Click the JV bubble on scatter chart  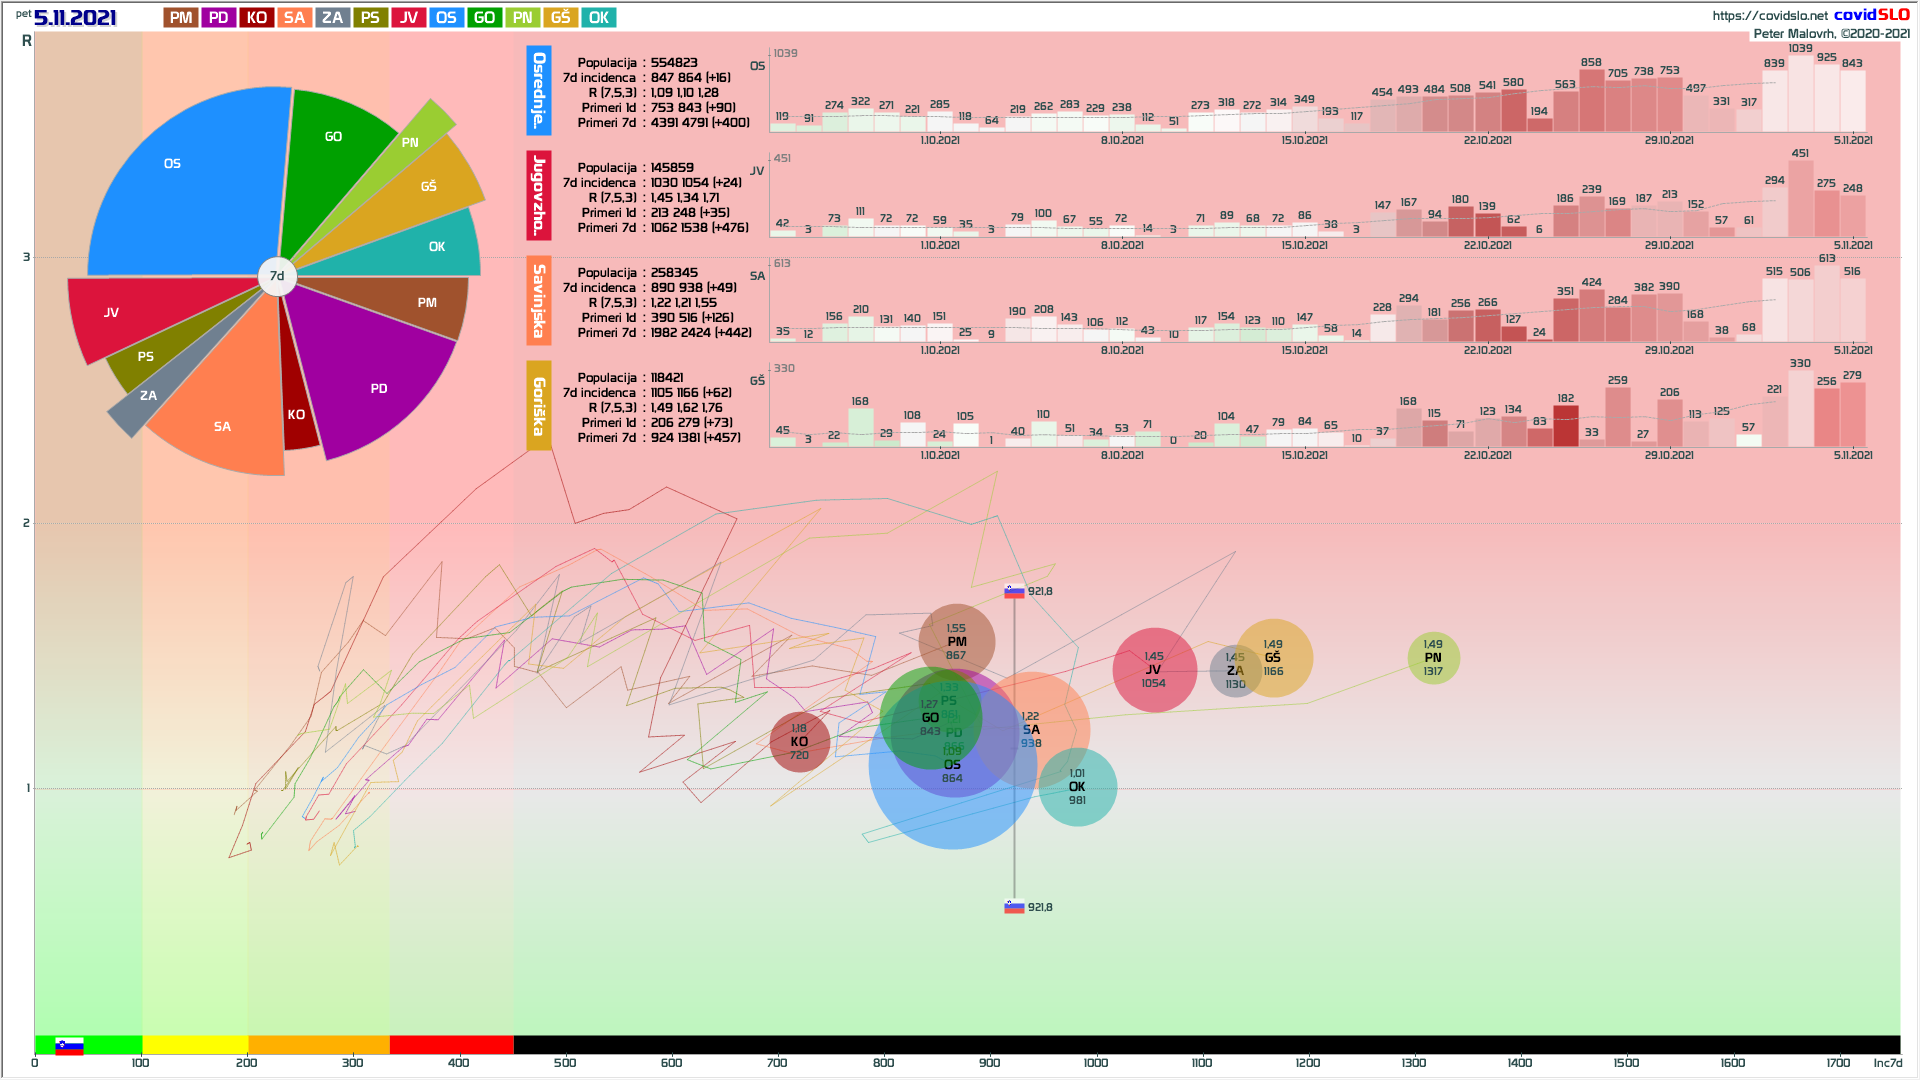coord(1154,670)
